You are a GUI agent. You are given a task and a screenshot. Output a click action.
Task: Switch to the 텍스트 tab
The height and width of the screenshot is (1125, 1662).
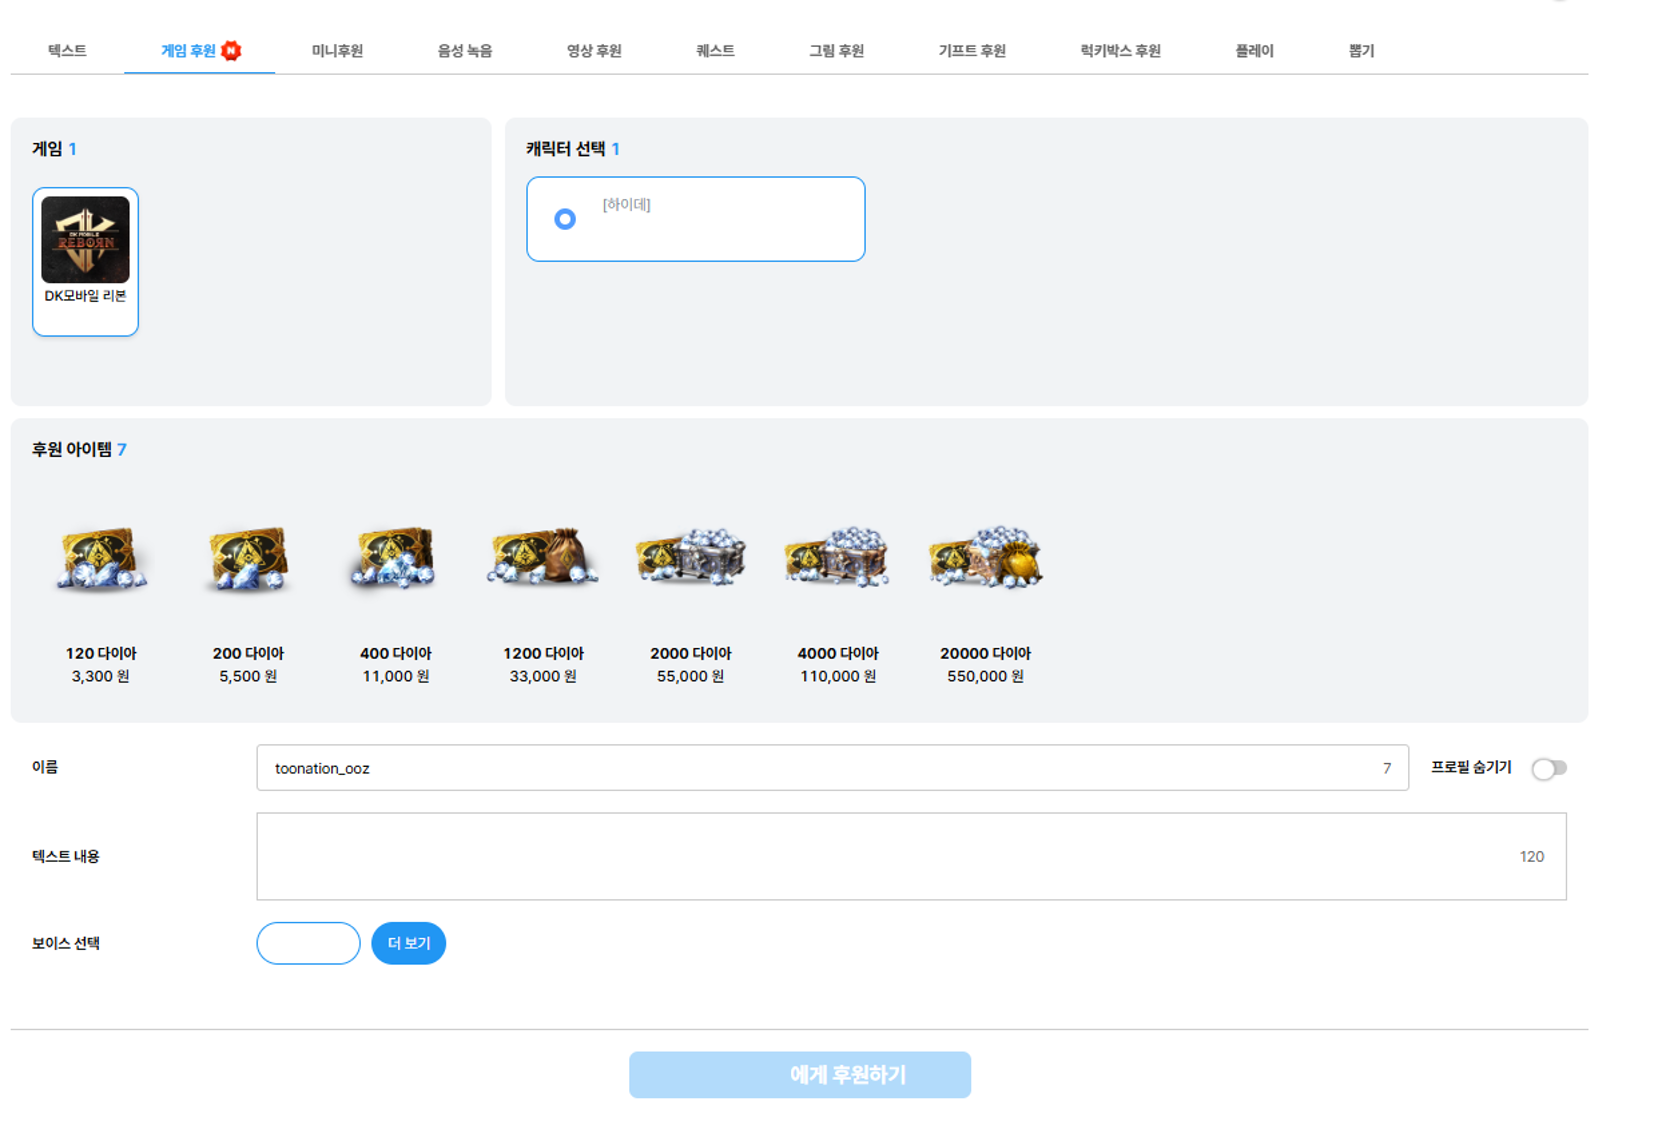click(x=67, y=51)
